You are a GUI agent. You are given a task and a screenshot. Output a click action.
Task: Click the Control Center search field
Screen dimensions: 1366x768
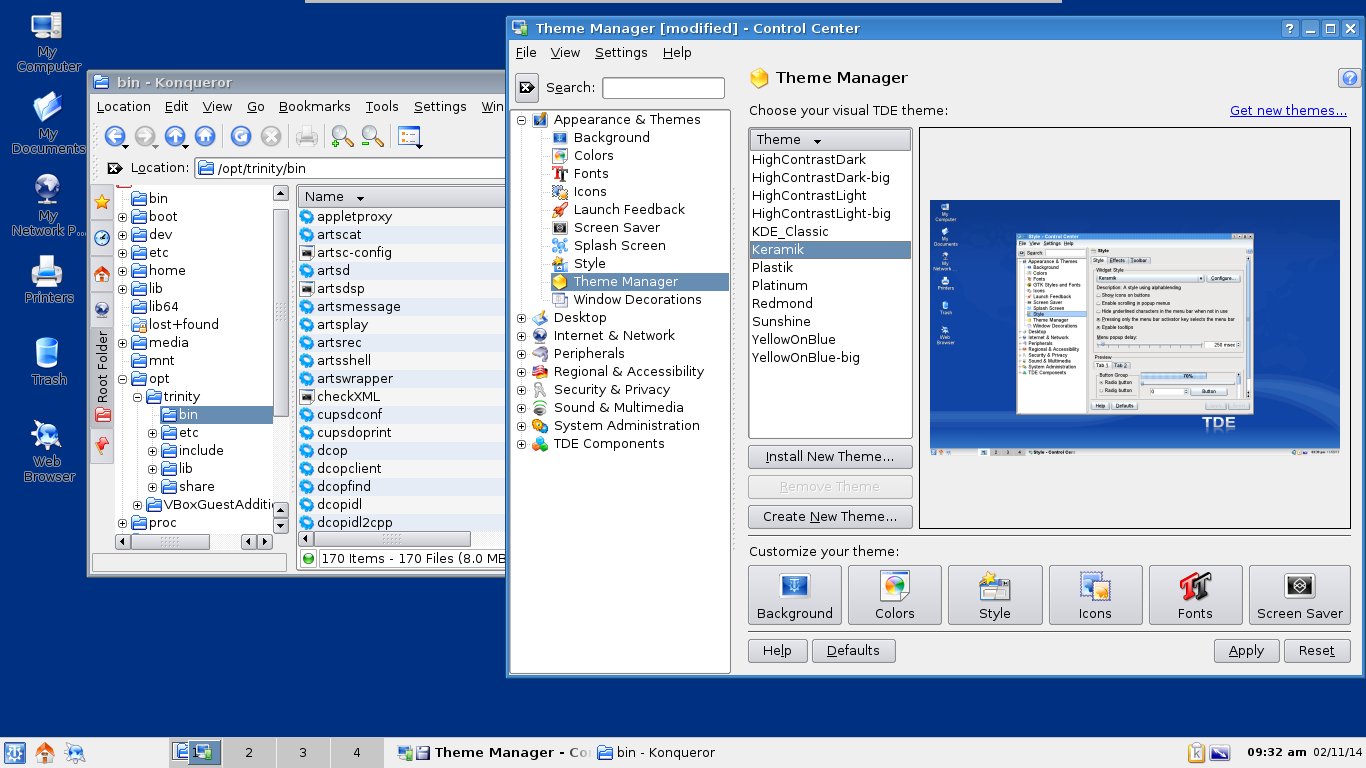(x=663, y=88)
